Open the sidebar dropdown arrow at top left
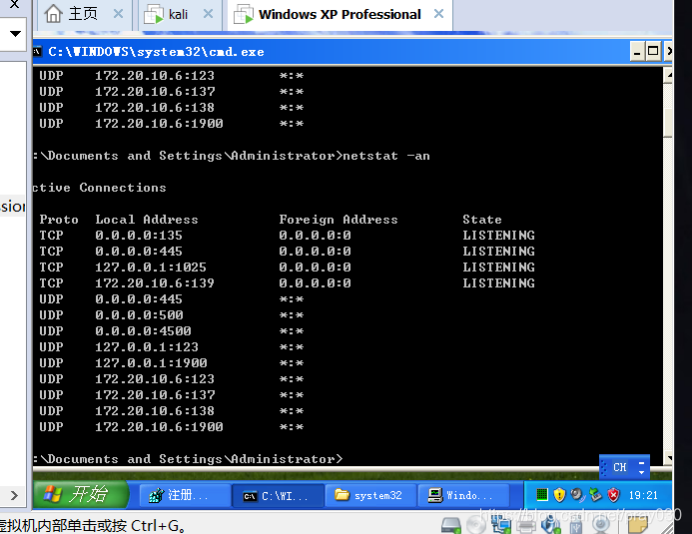The image size is (692, 534). 15,34
